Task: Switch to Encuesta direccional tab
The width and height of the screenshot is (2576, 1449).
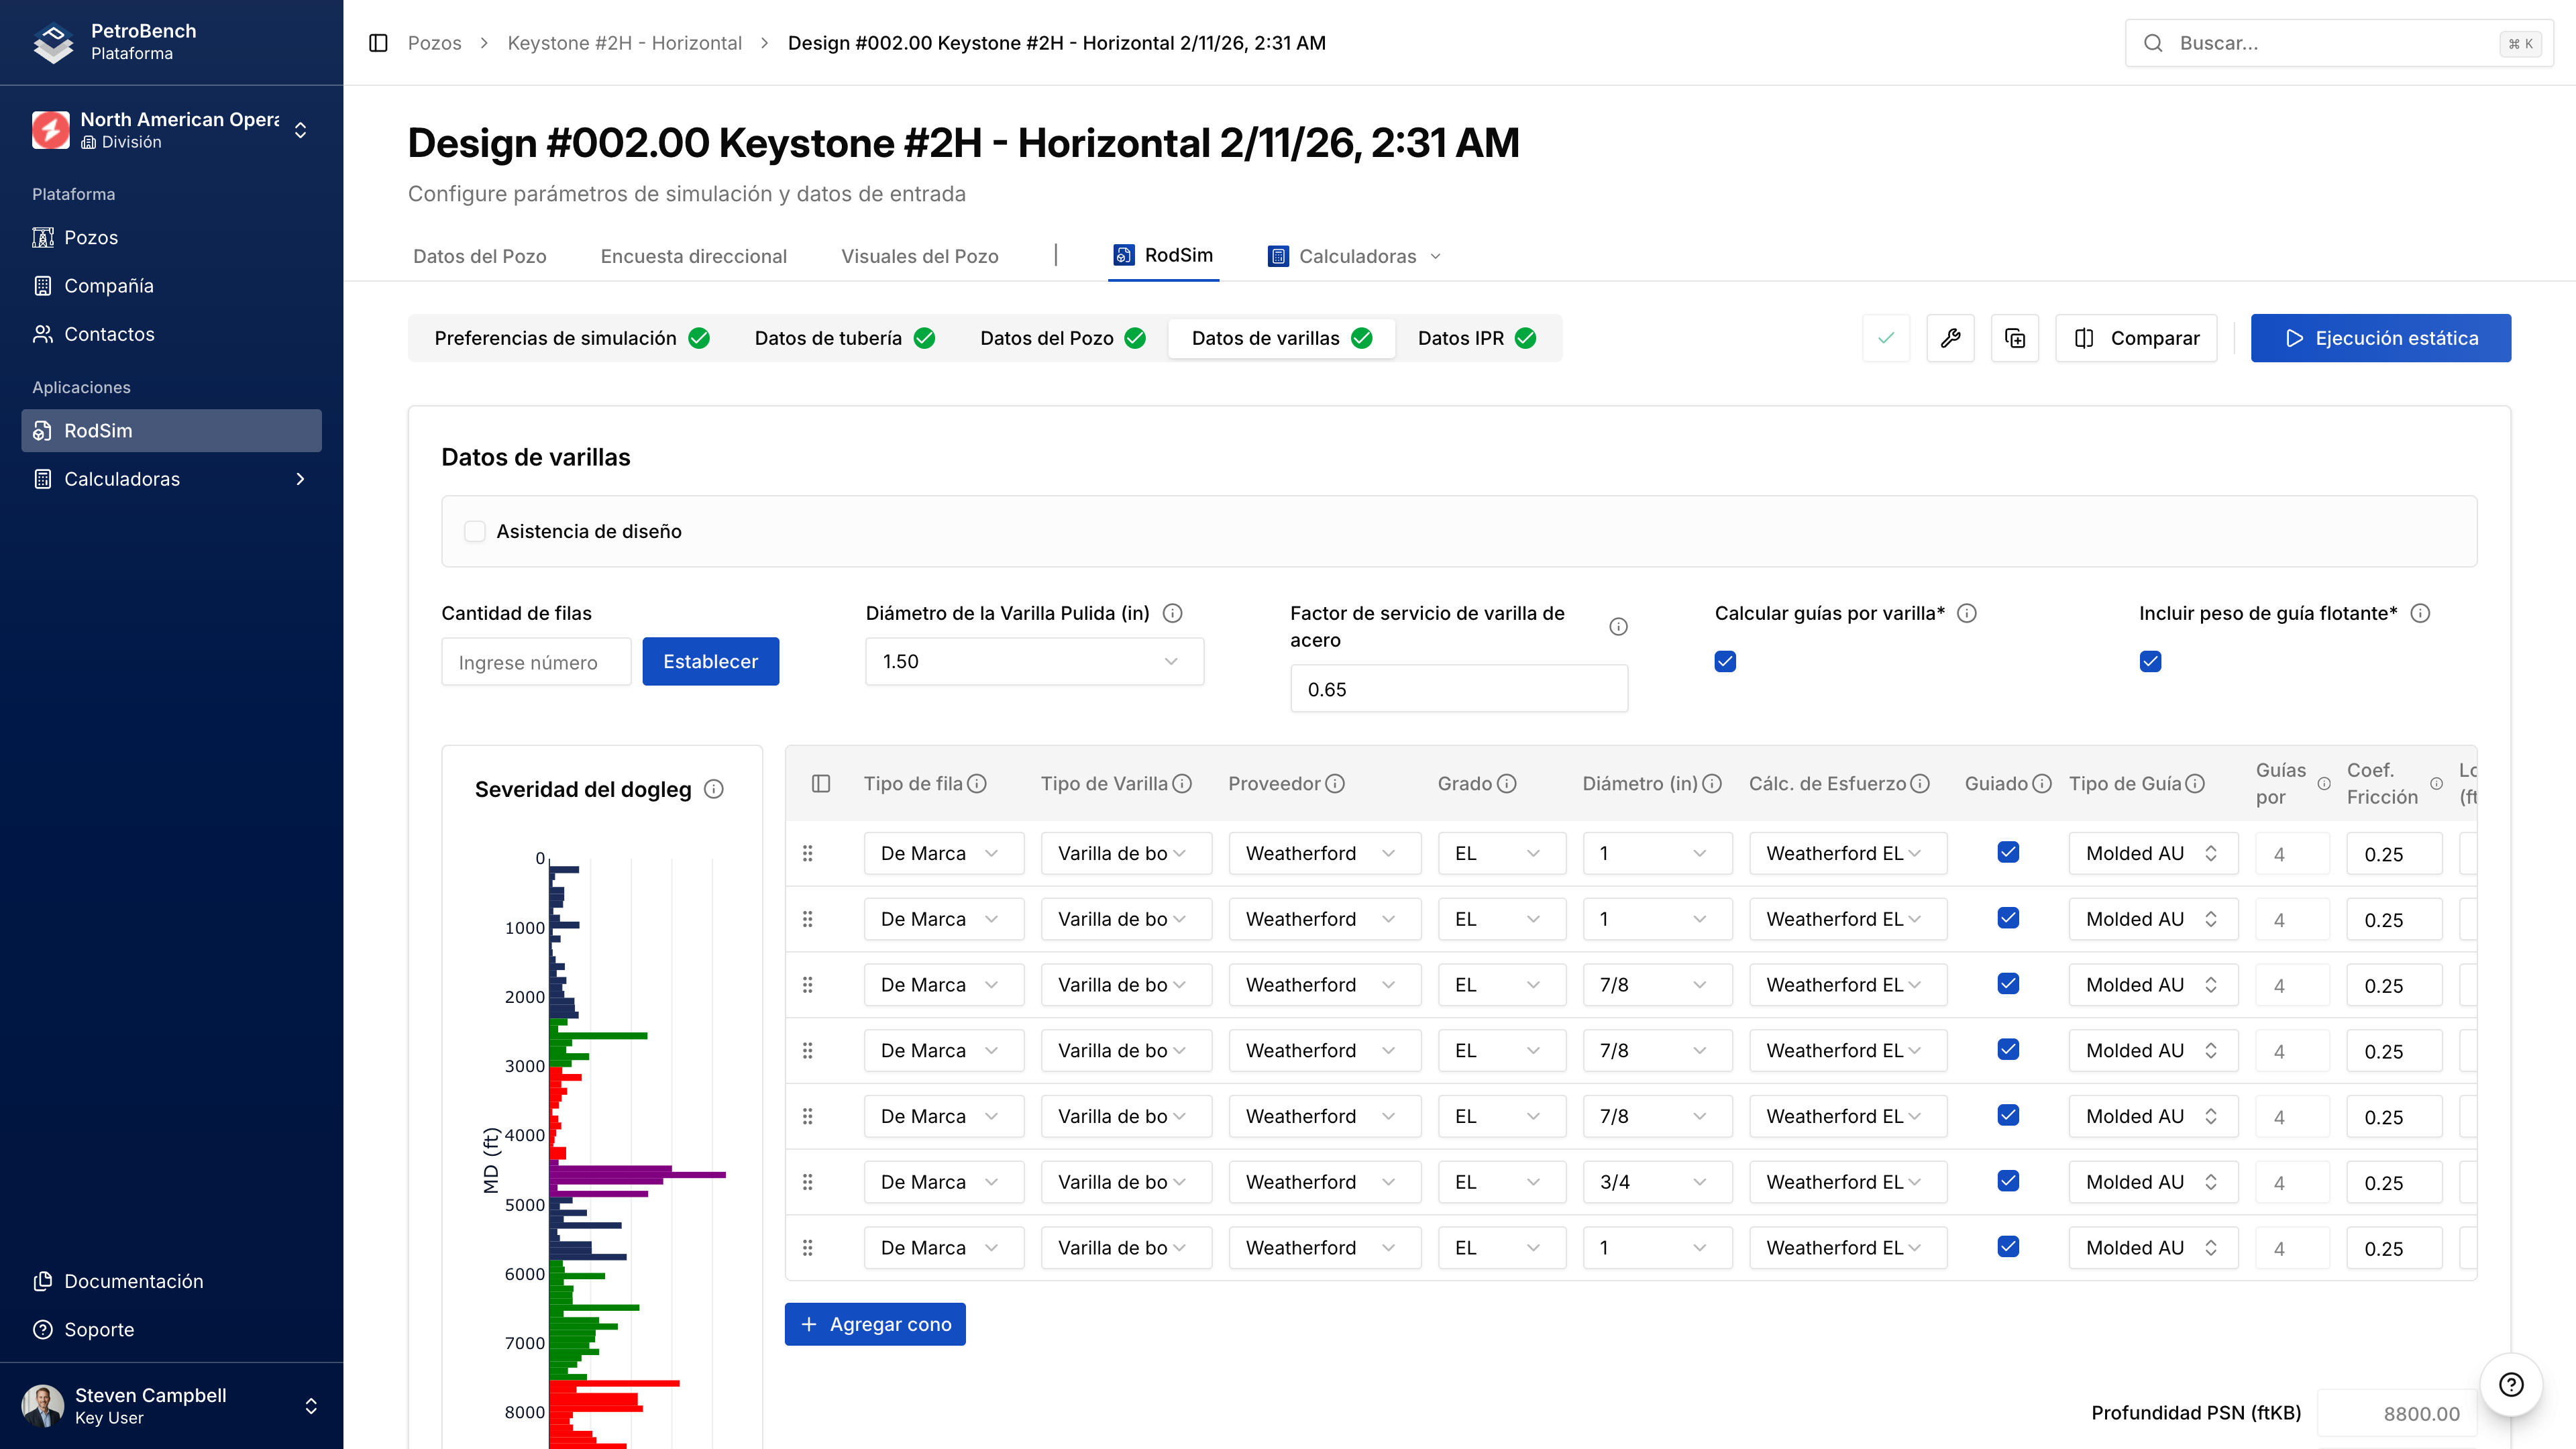Action: (x=693, y=256)
